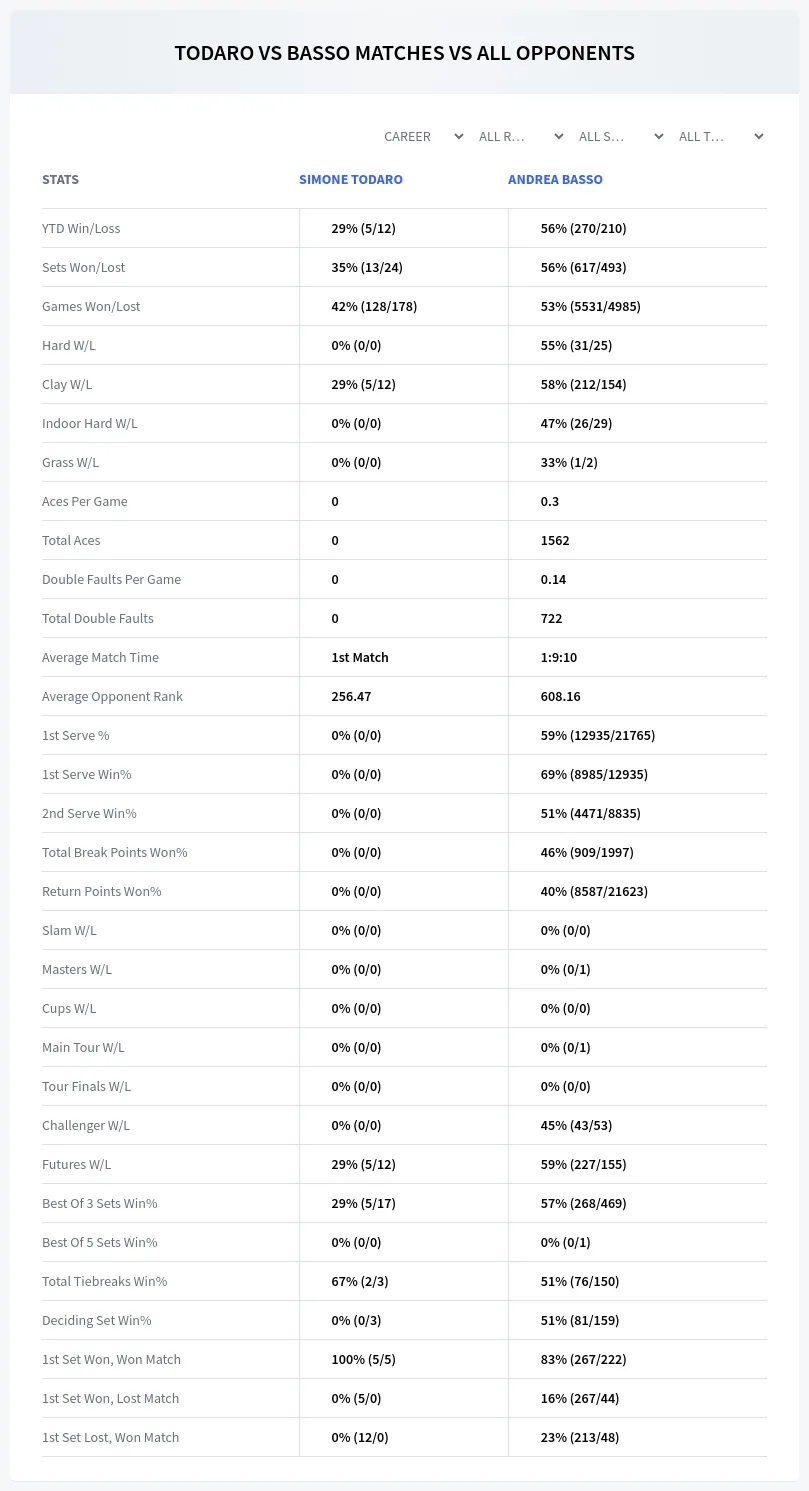Select Todaro's Average Opponent Rank 256.47
809x1491 pixels.
(351, 696)
